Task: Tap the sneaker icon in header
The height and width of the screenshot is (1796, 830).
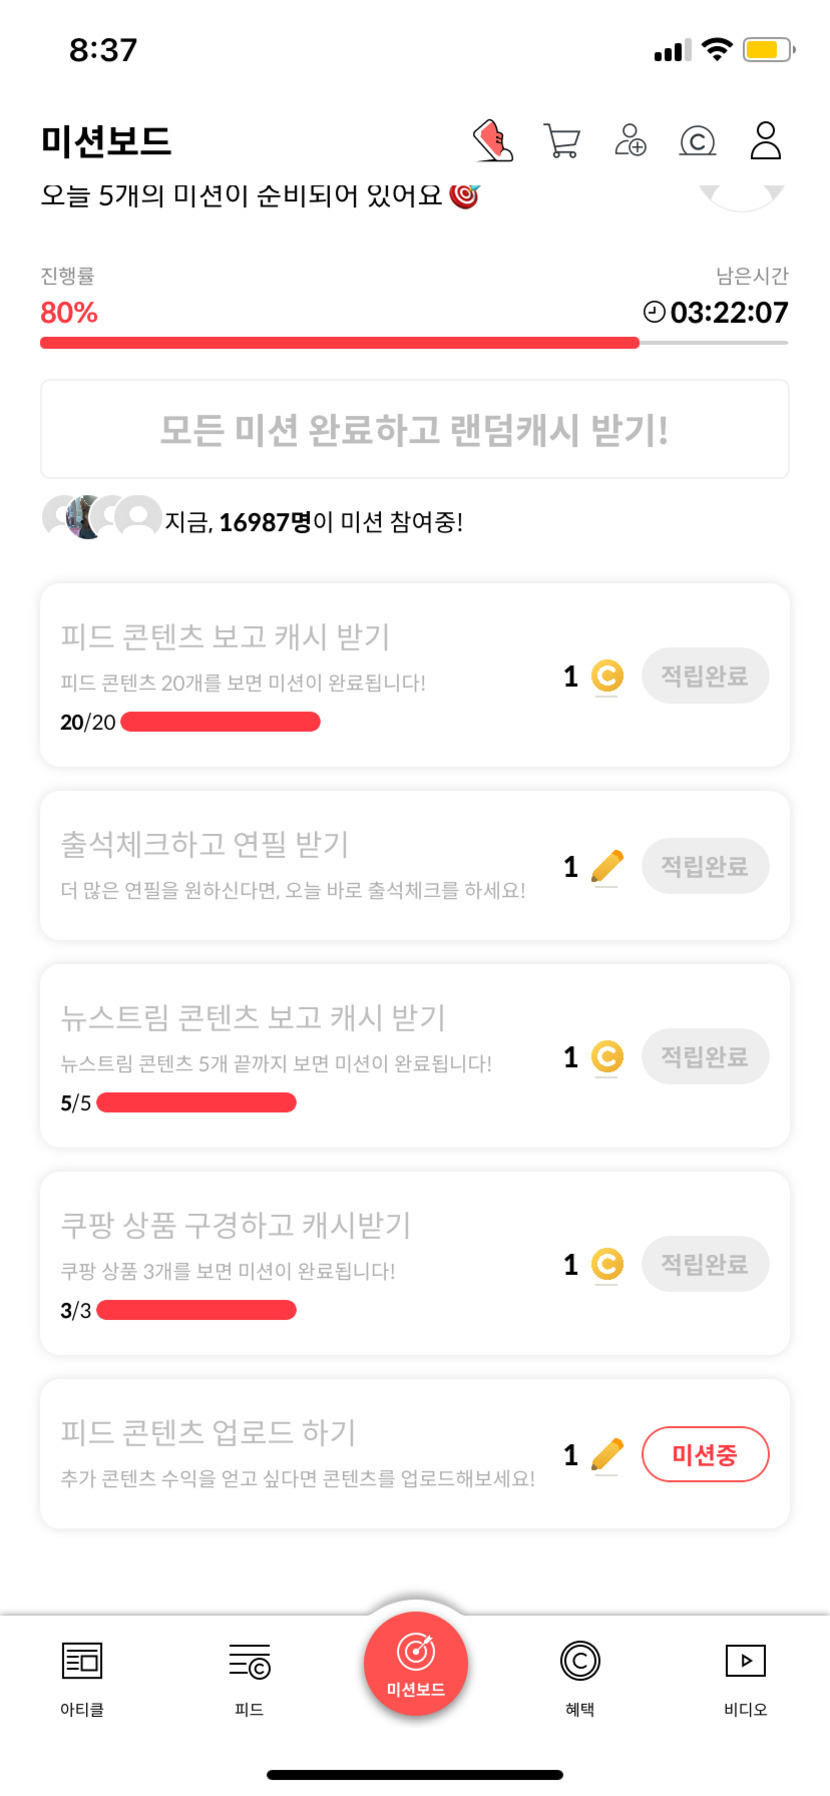Action: (492, 141)
